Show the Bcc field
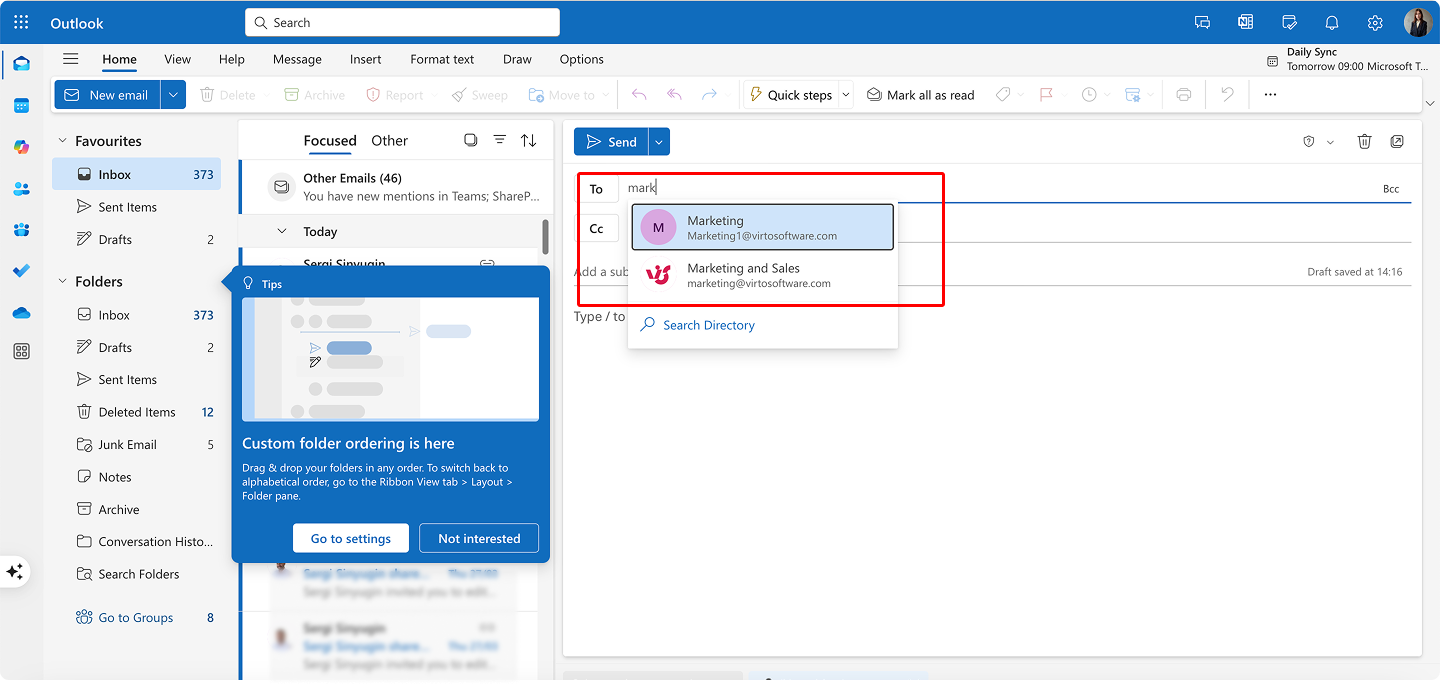 click(1391, 188)
